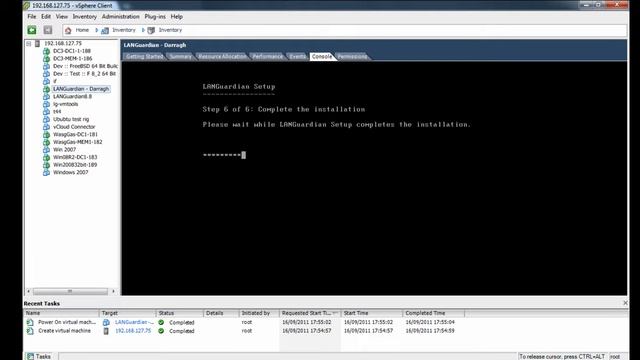Click the VM icon for Dev FreeBSD 64 Bit

click(47, 66)
